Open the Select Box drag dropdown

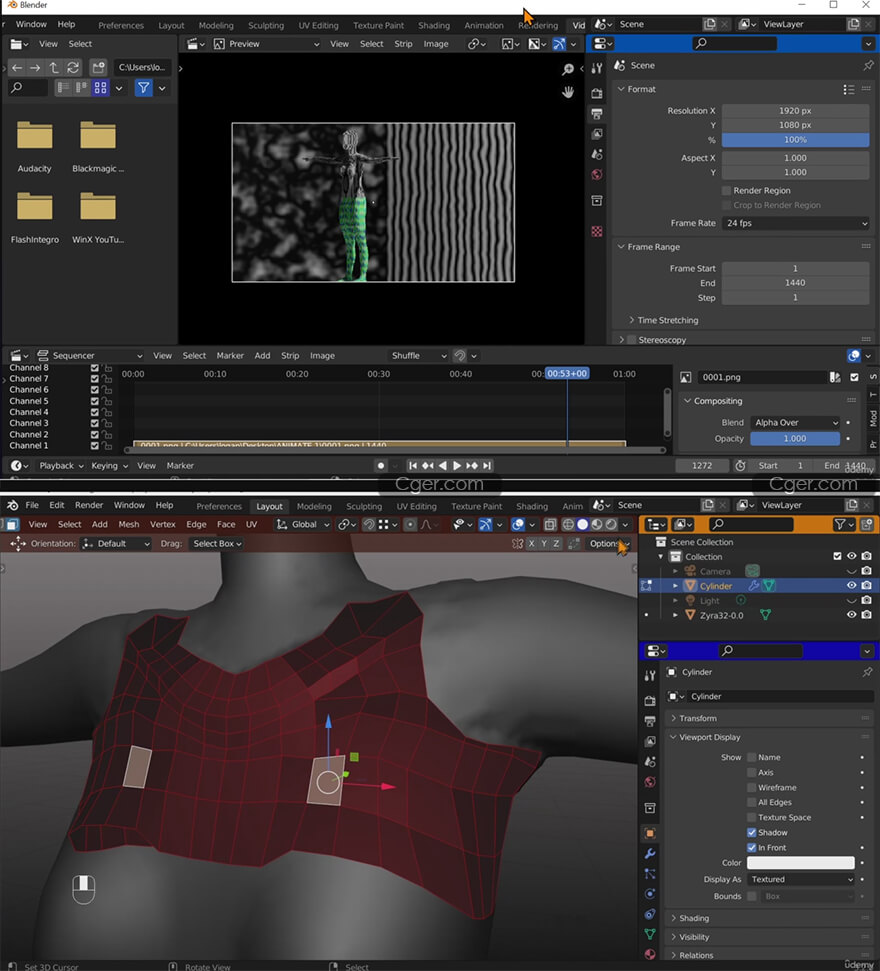[217, 544]
